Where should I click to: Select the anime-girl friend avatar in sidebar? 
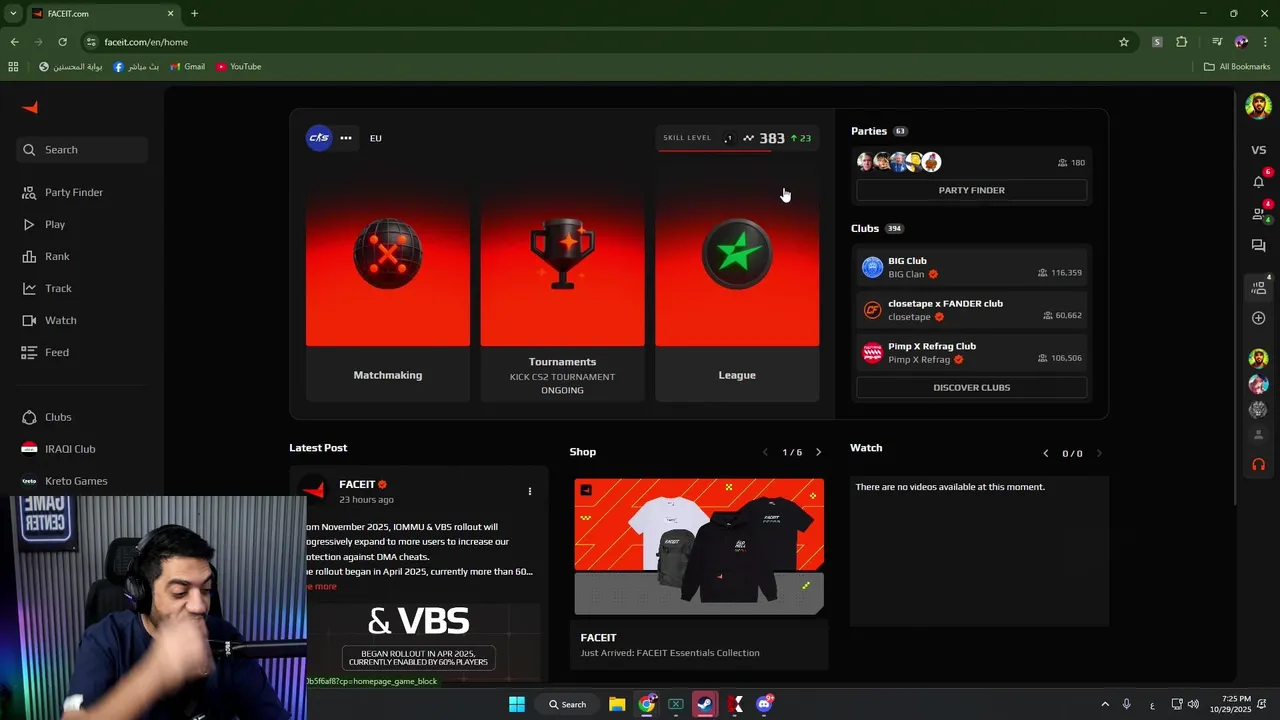[x=1258, y=384]
